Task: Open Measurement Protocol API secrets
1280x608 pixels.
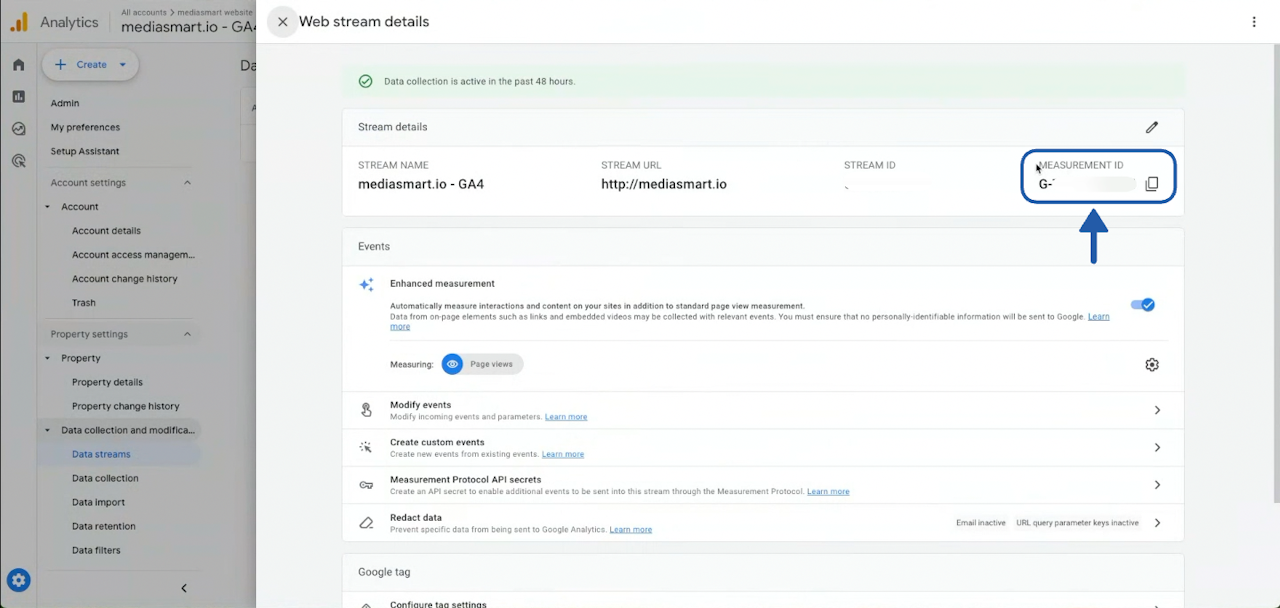Action: 762,485
